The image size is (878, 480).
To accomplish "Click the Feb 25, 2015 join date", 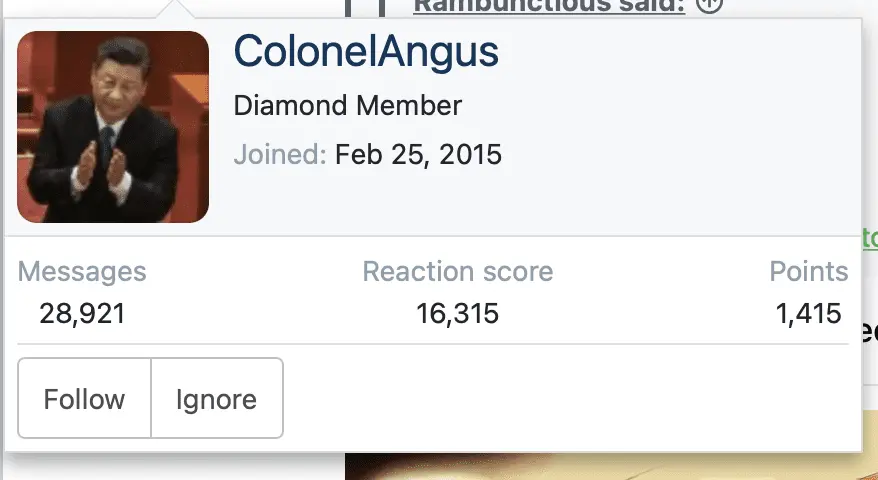I will pos(418,155).
